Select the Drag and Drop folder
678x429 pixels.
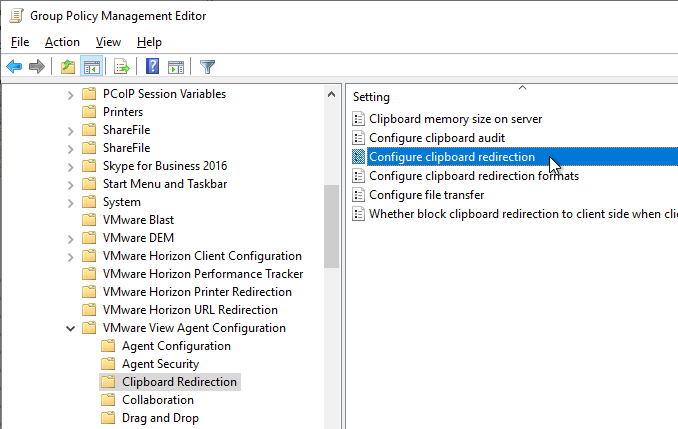(160, 418)
